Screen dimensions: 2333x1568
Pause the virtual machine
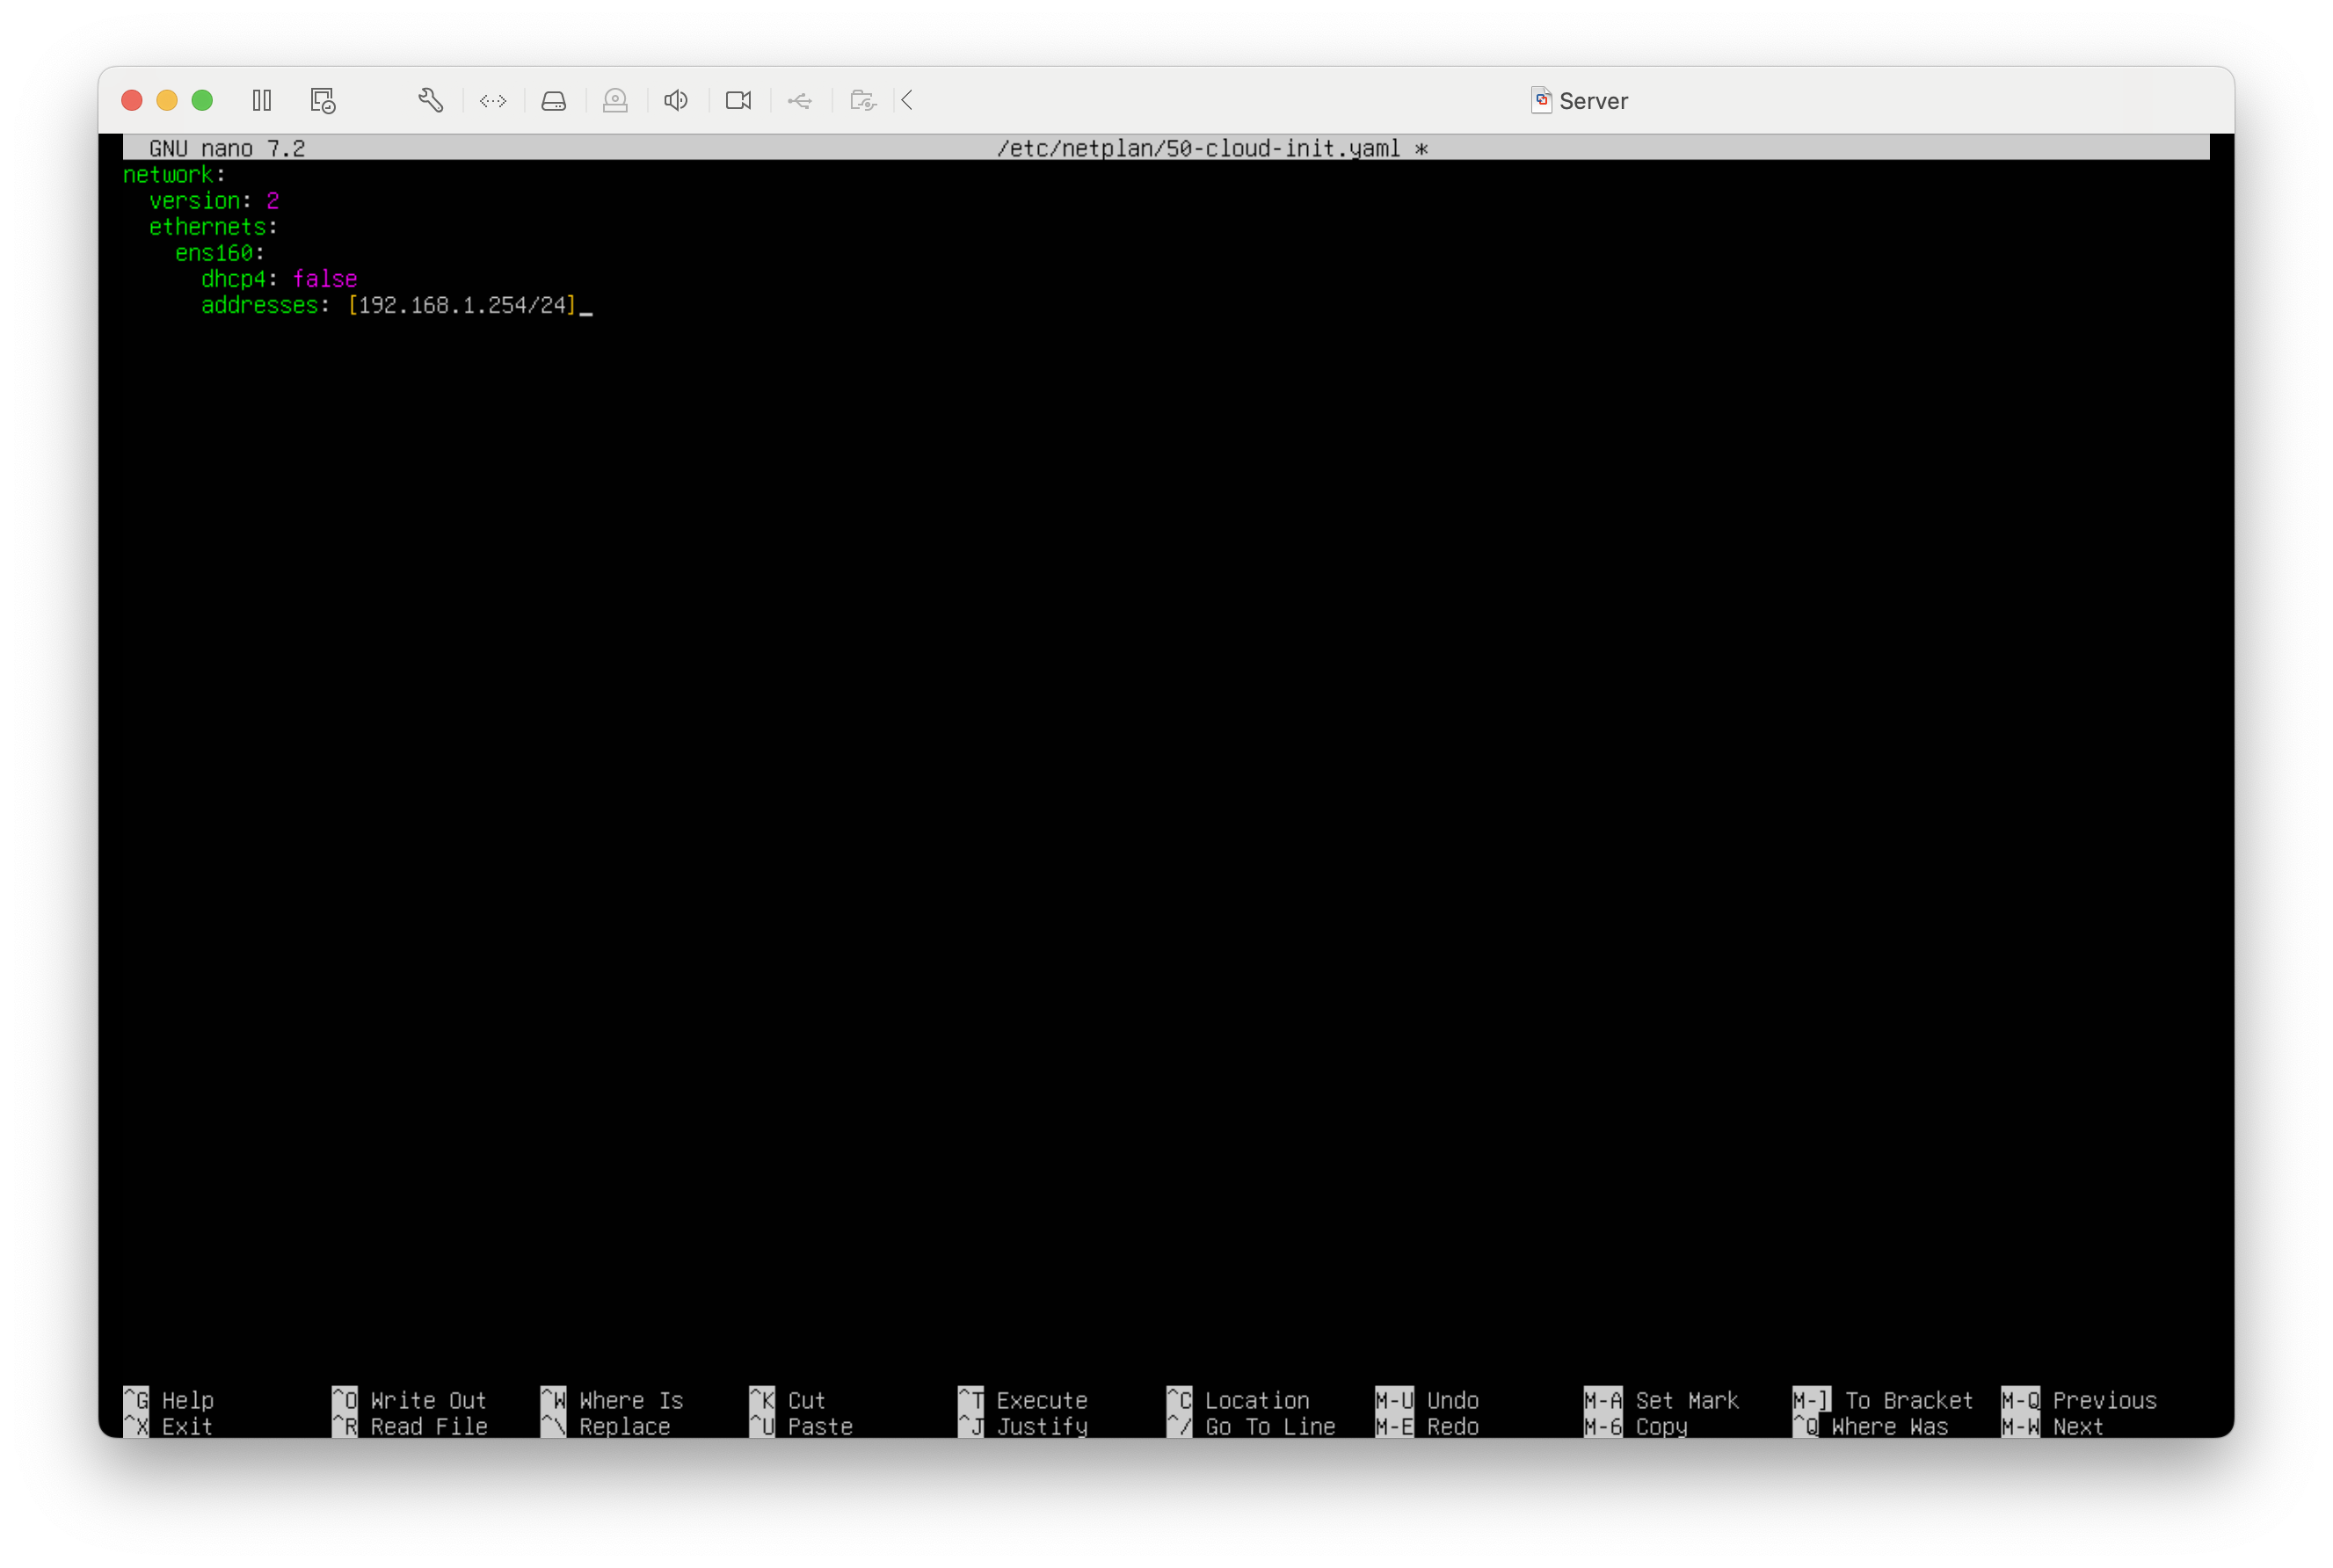tap(262, 100)
